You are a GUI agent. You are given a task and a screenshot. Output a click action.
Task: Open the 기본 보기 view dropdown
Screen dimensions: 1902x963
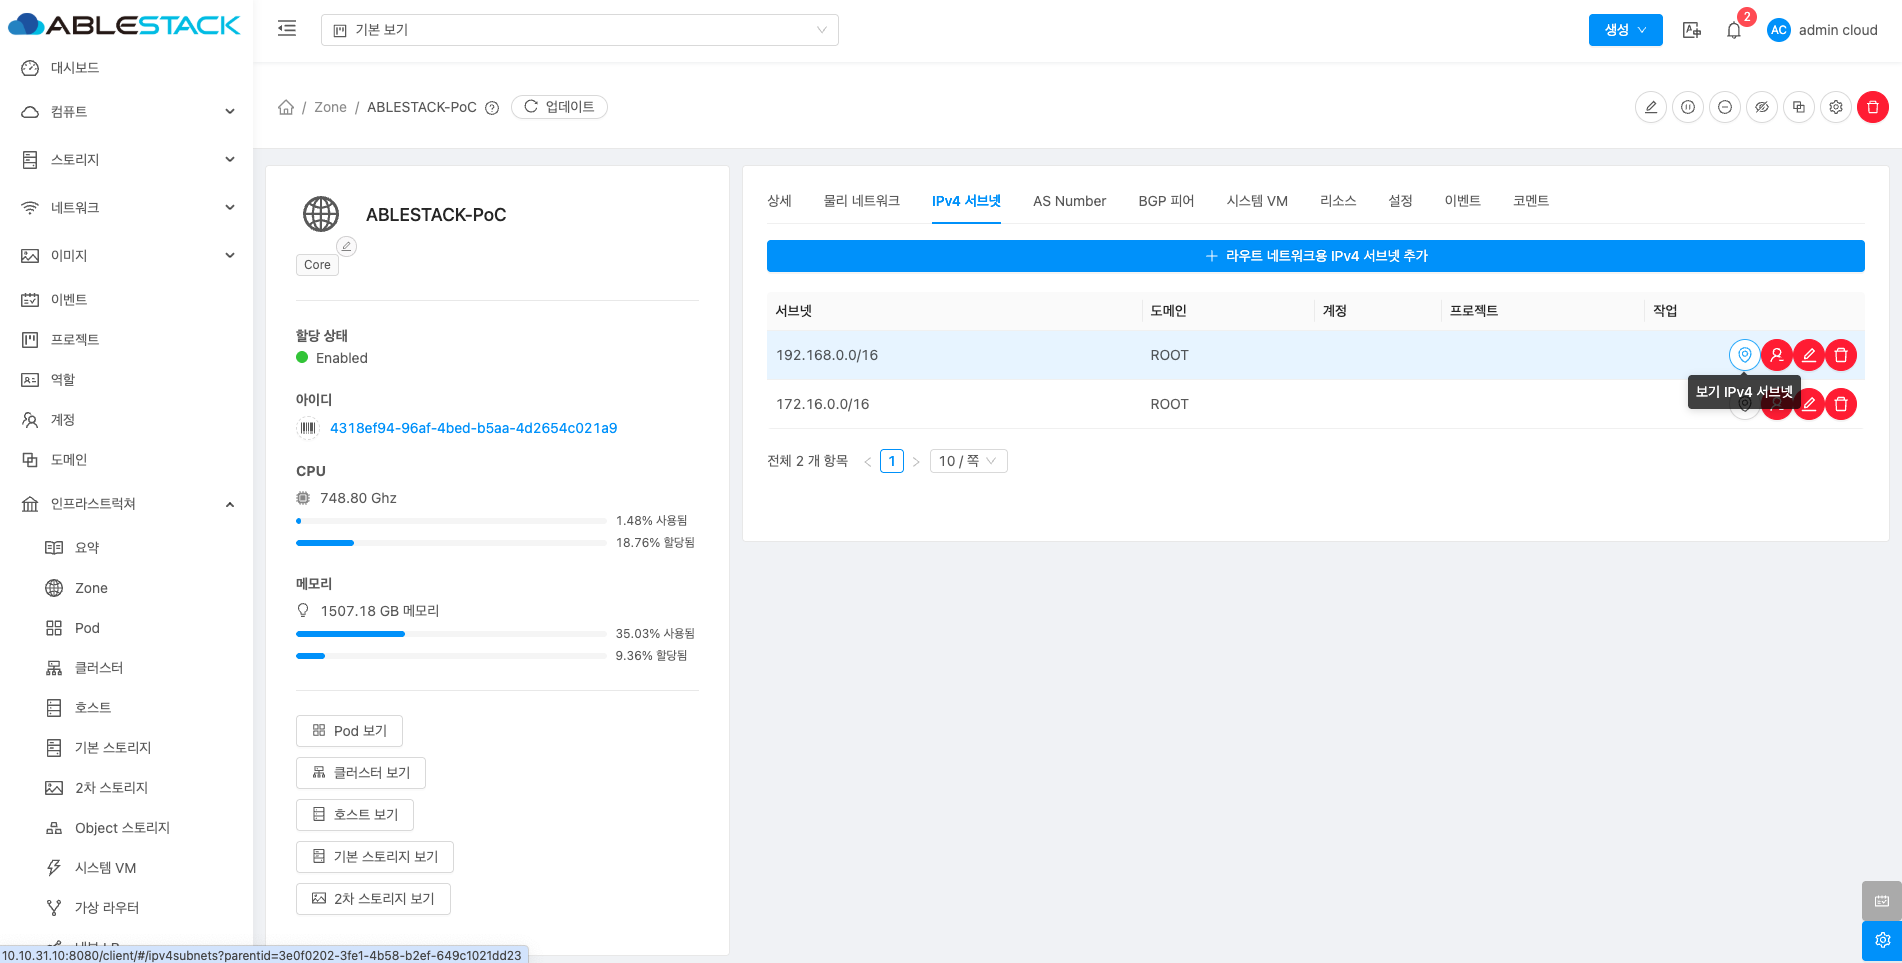579,30
